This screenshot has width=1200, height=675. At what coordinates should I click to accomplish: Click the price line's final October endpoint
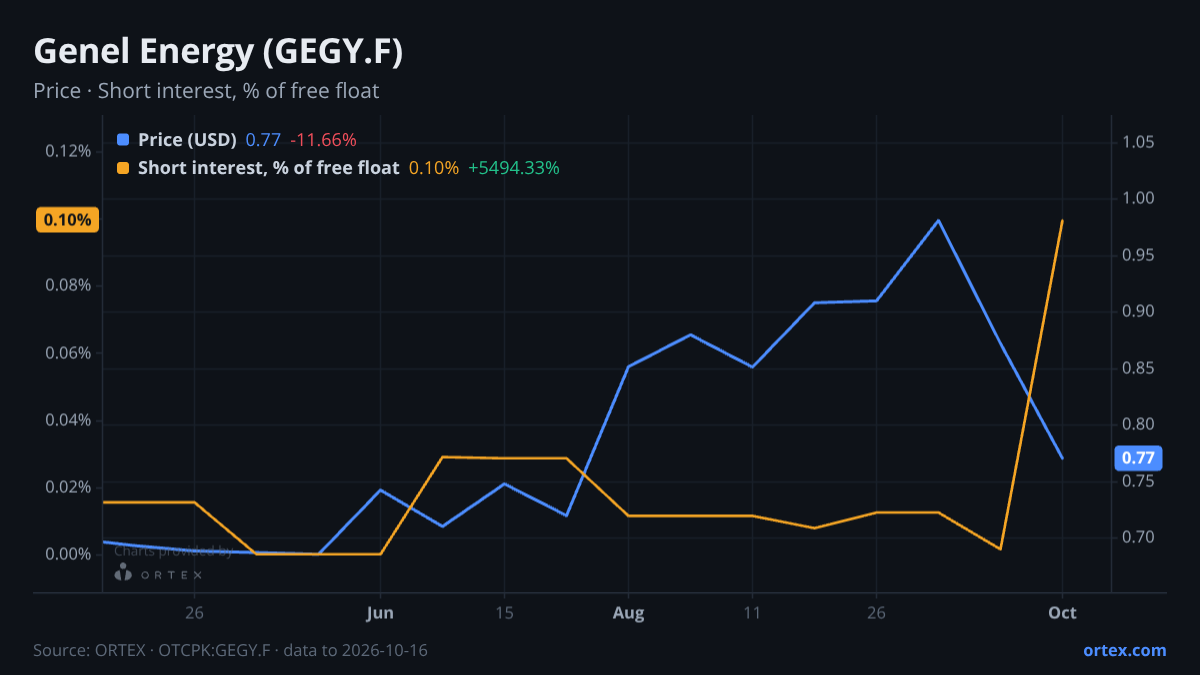[1062, 458]
